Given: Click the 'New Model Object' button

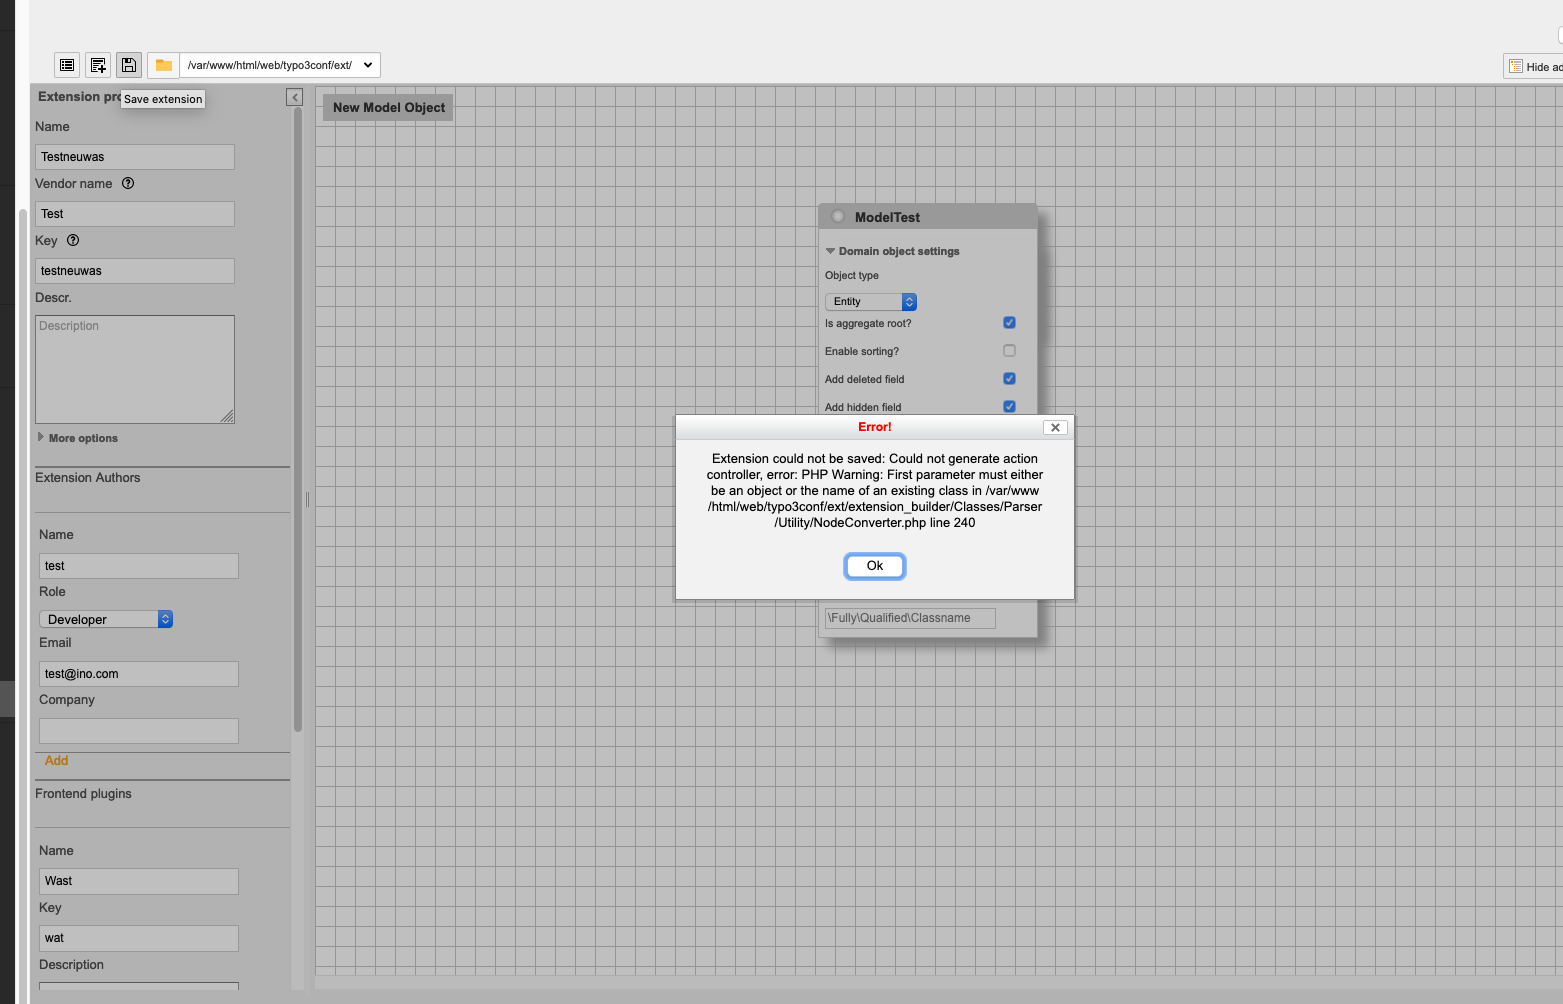Looking at the screenshot, I should click(387, 107).
